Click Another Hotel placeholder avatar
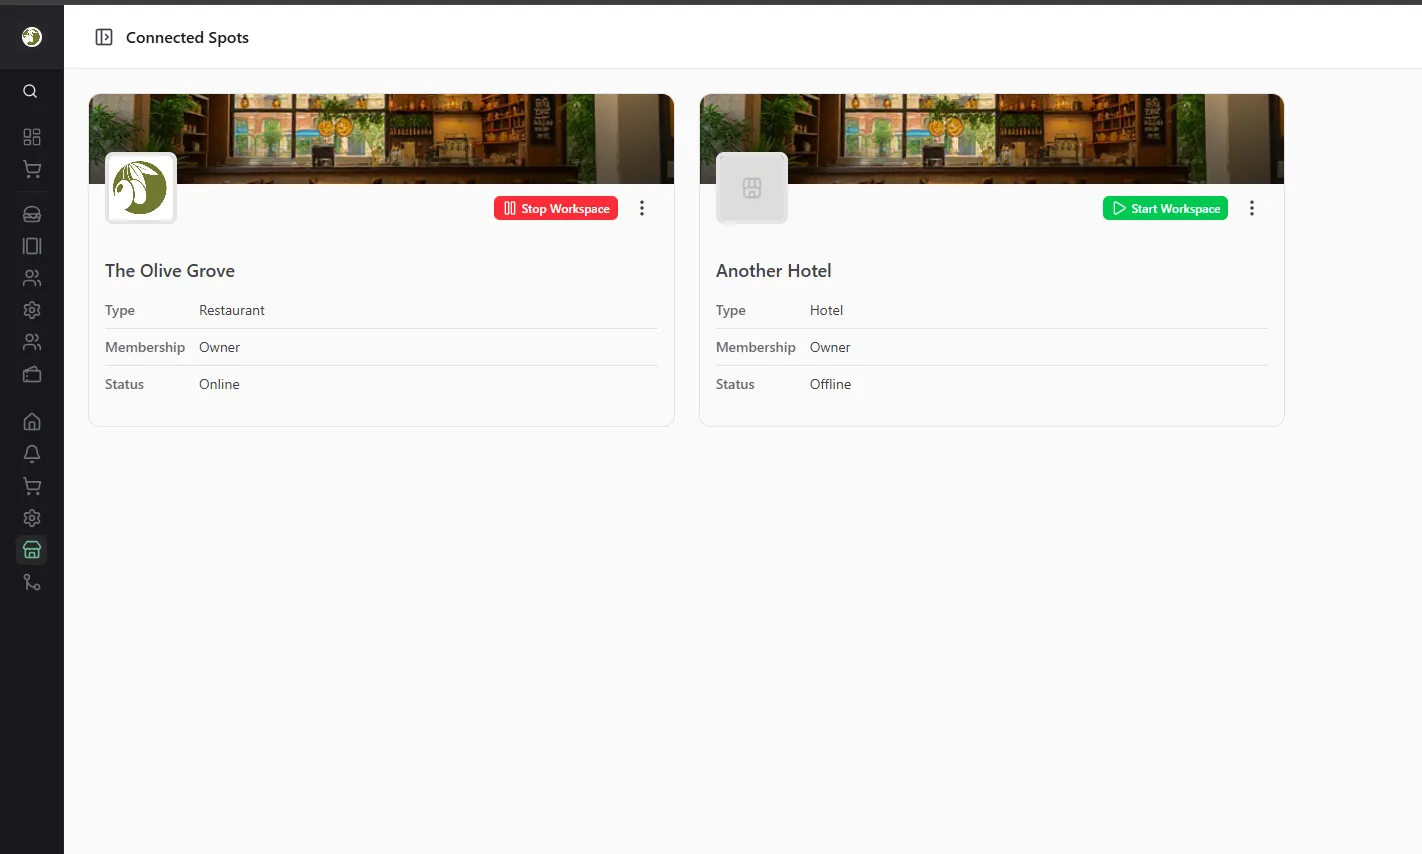Screen dimensions: 1422x854 752,188
